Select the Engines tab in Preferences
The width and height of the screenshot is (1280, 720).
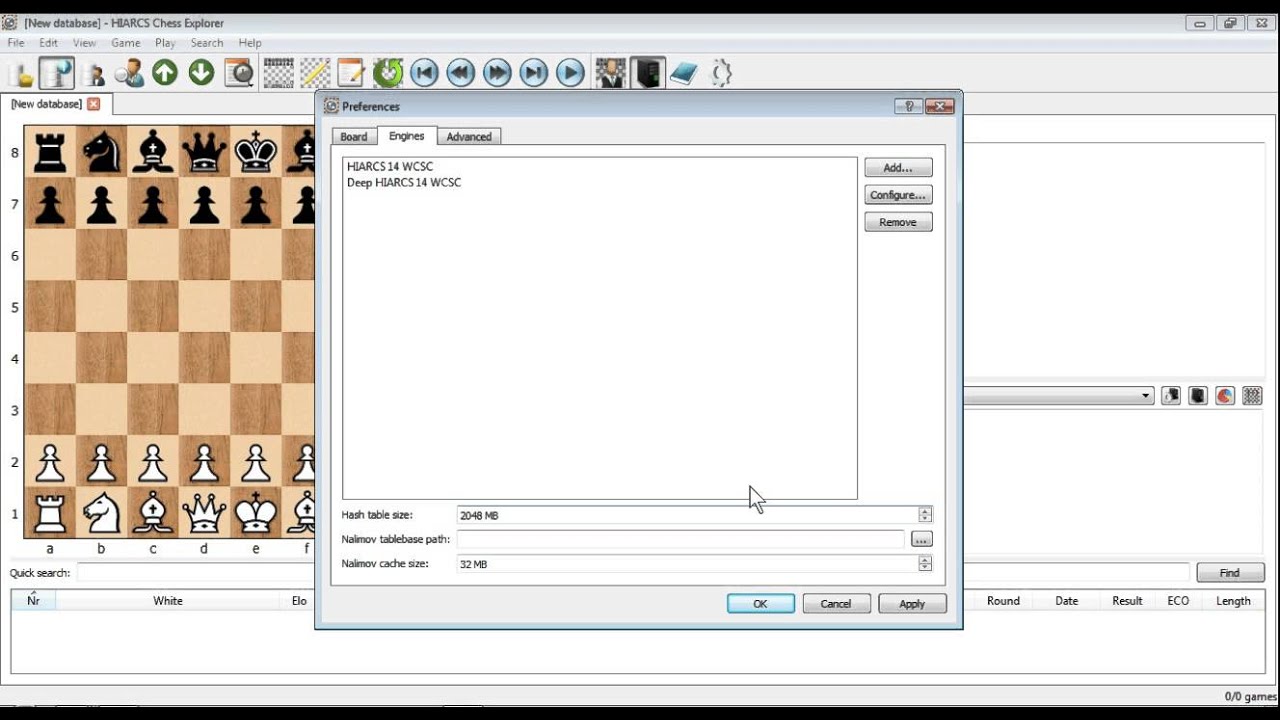407,136
